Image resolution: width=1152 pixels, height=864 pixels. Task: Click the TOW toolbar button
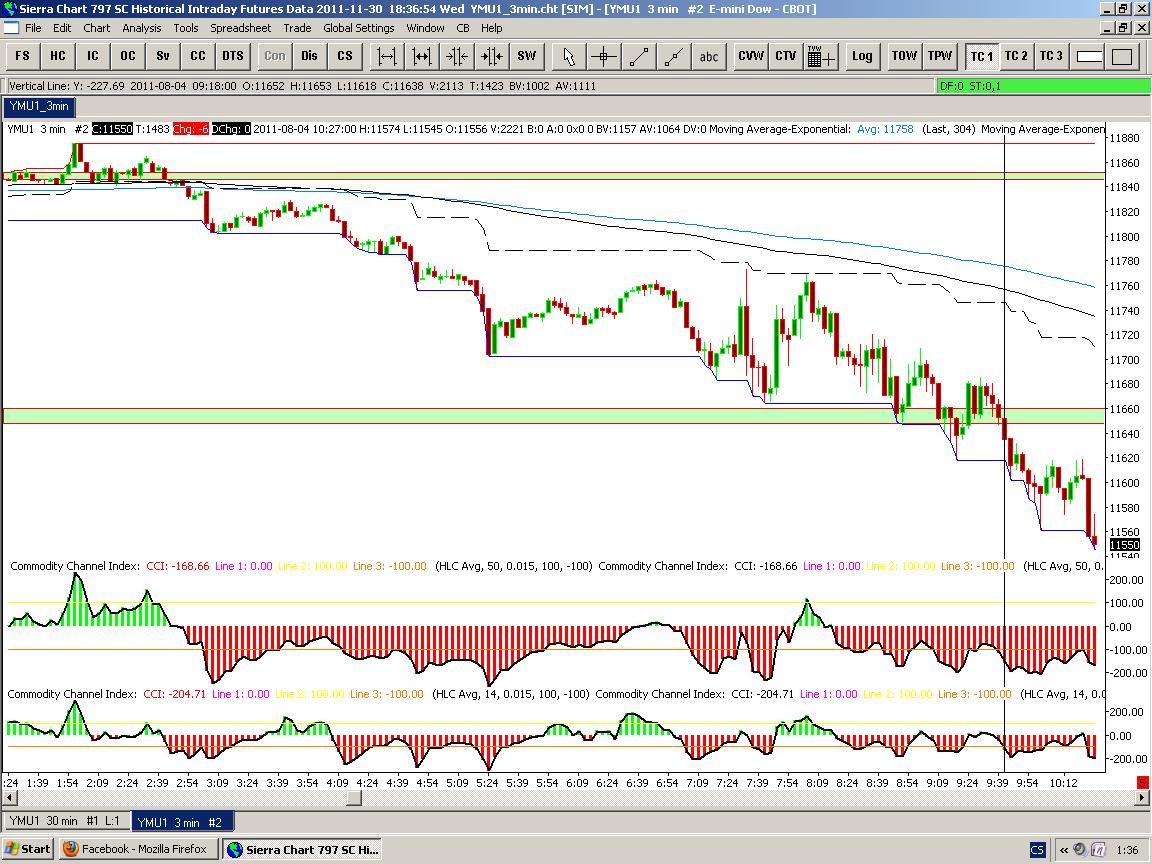pyautogui.click(x=904, y=56)
